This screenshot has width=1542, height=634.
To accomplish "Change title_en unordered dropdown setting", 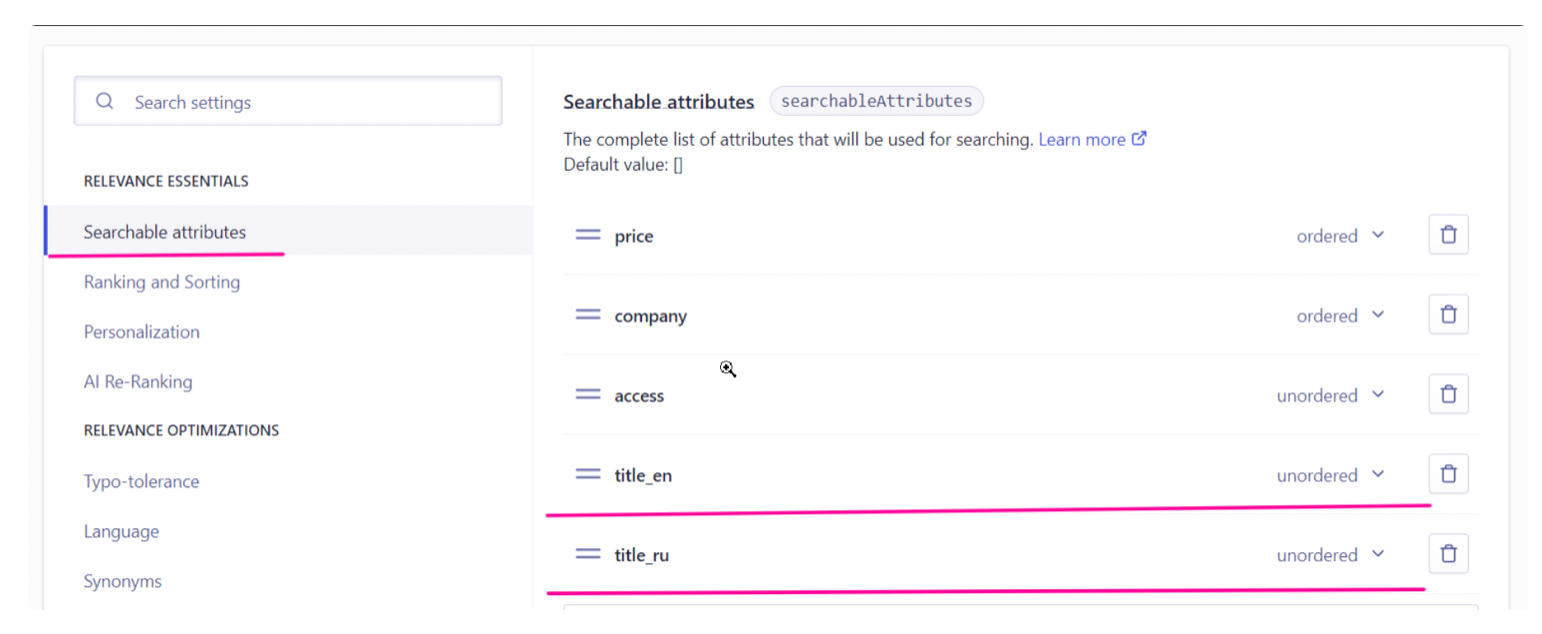I will click(x=1331, y=475).
